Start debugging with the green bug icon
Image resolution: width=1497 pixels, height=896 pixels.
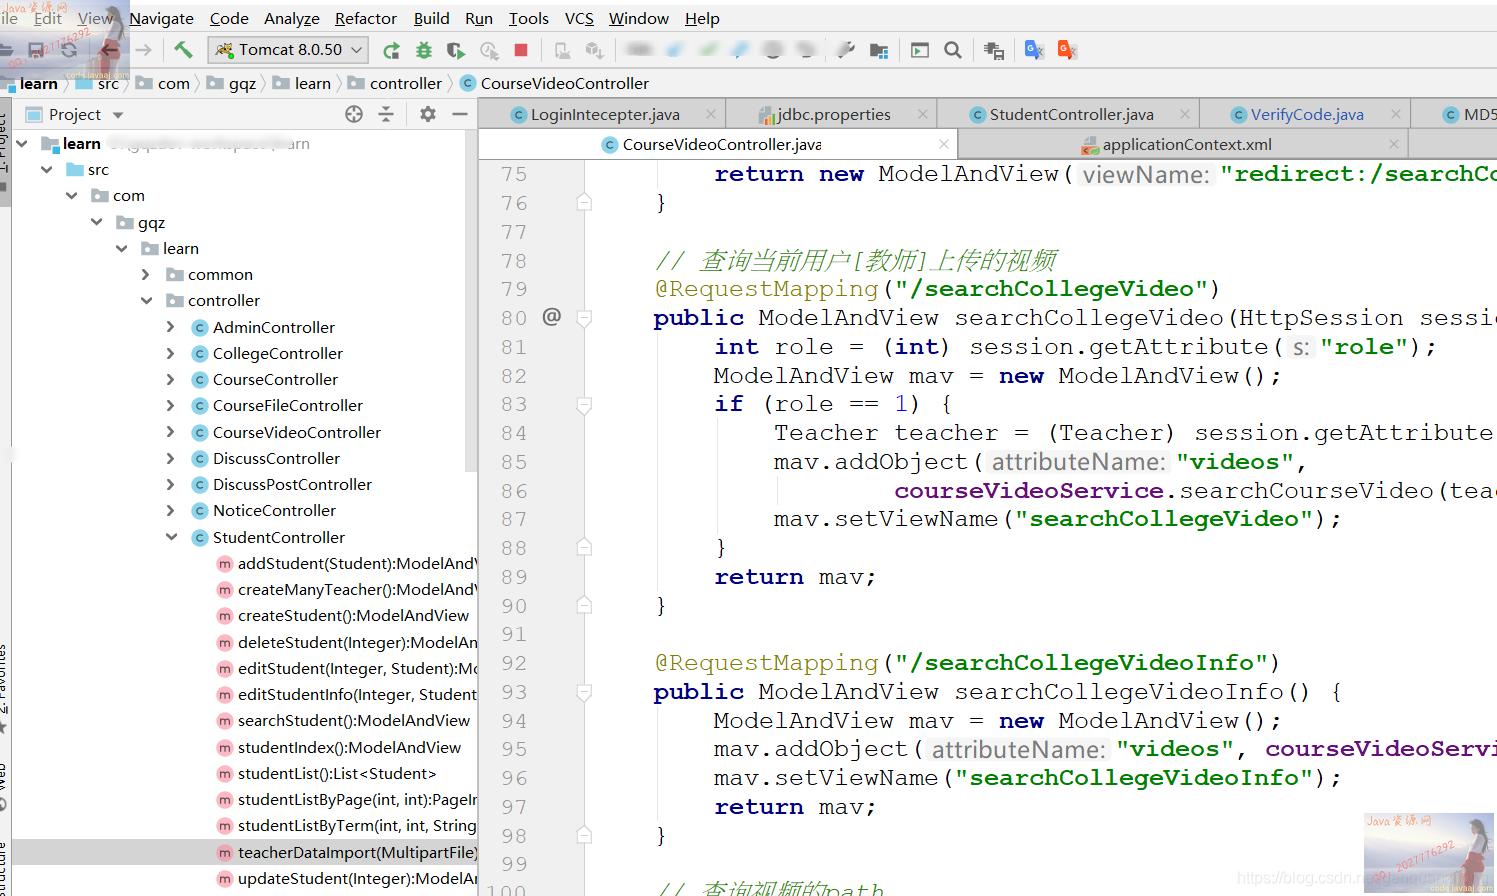pyautogui.click(x=424, y=50)
